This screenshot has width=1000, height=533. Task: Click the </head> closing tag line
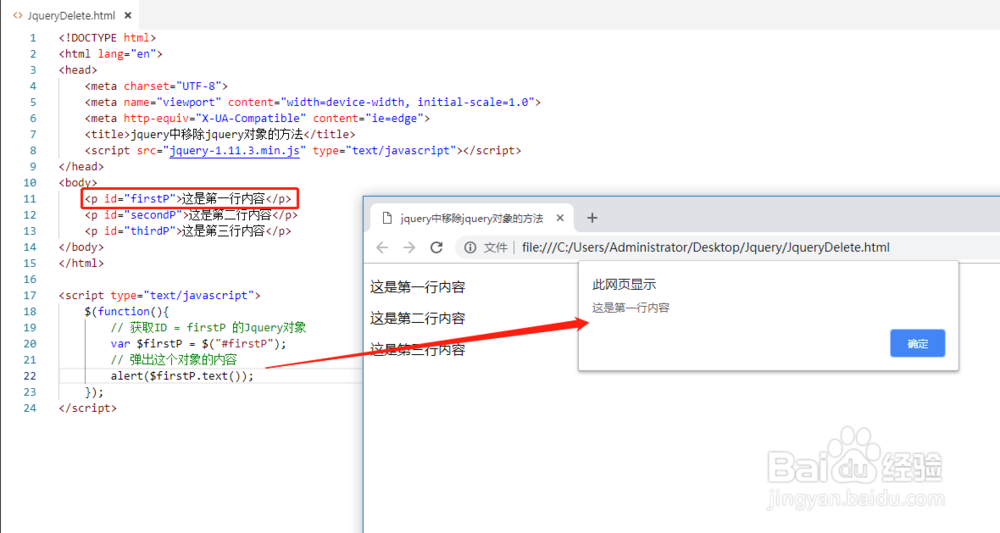(81, 166)
